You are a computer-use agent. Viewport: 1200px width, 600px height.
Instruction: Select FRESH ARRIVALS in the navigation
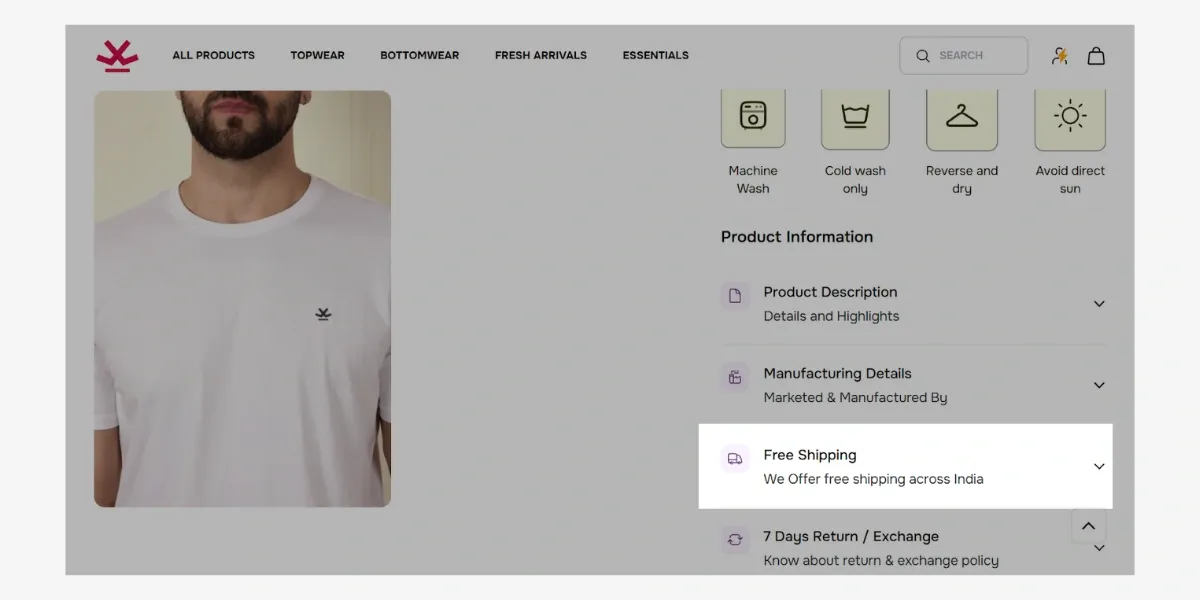[540, 55]
